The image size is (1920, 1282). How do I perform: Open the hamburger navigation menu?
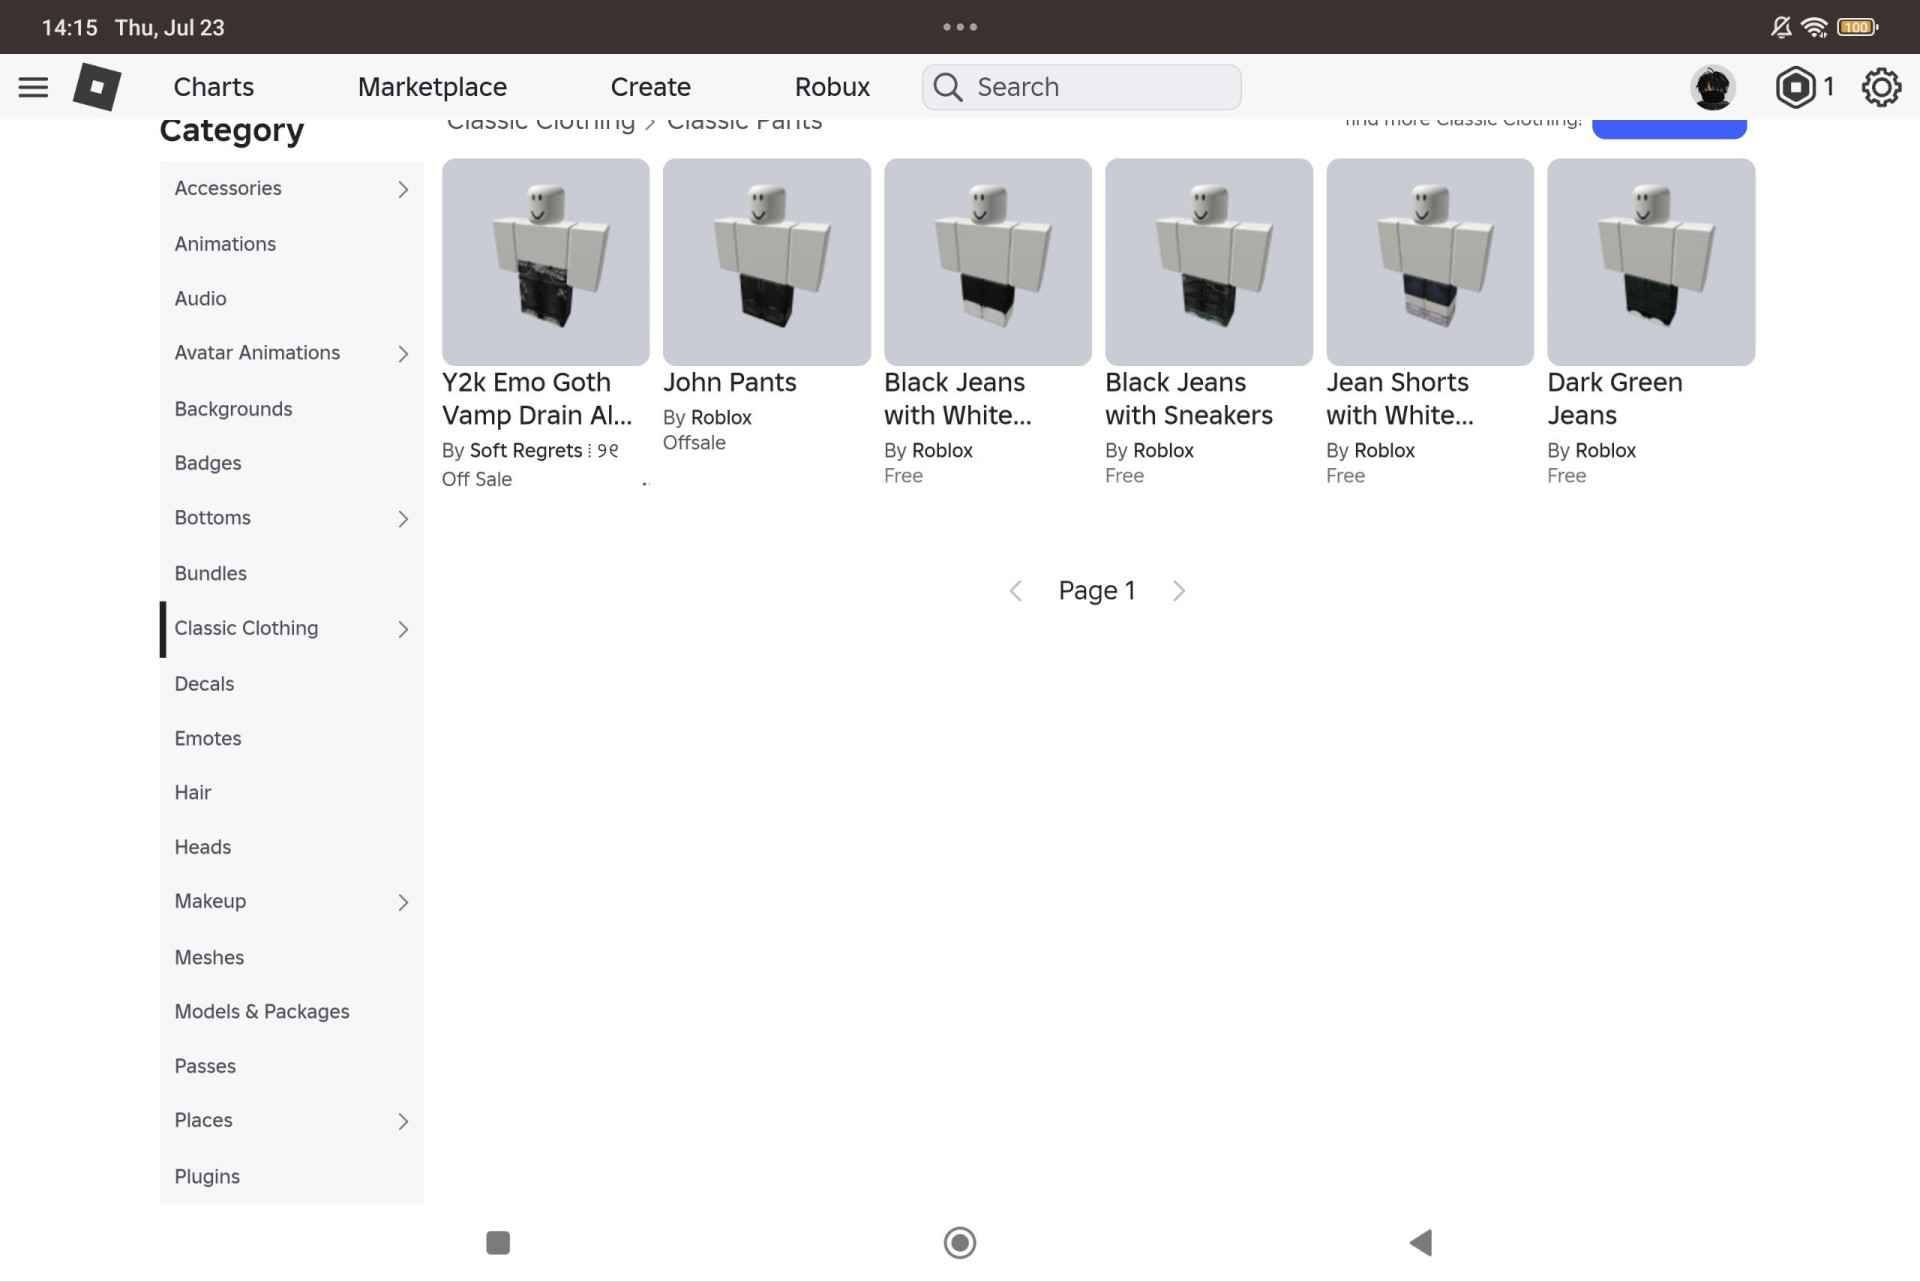pos(33,87)
